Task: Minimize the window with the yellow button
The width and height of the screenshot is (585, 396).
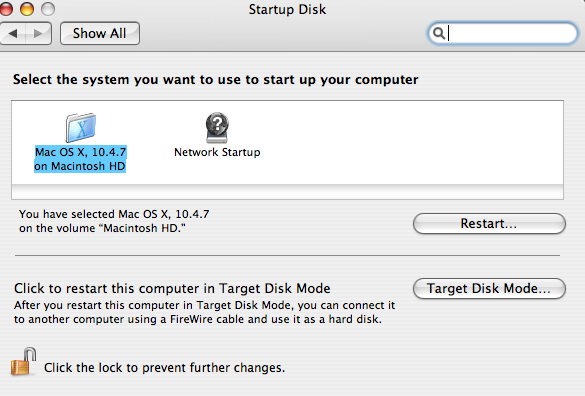Action: coord(27,9)
